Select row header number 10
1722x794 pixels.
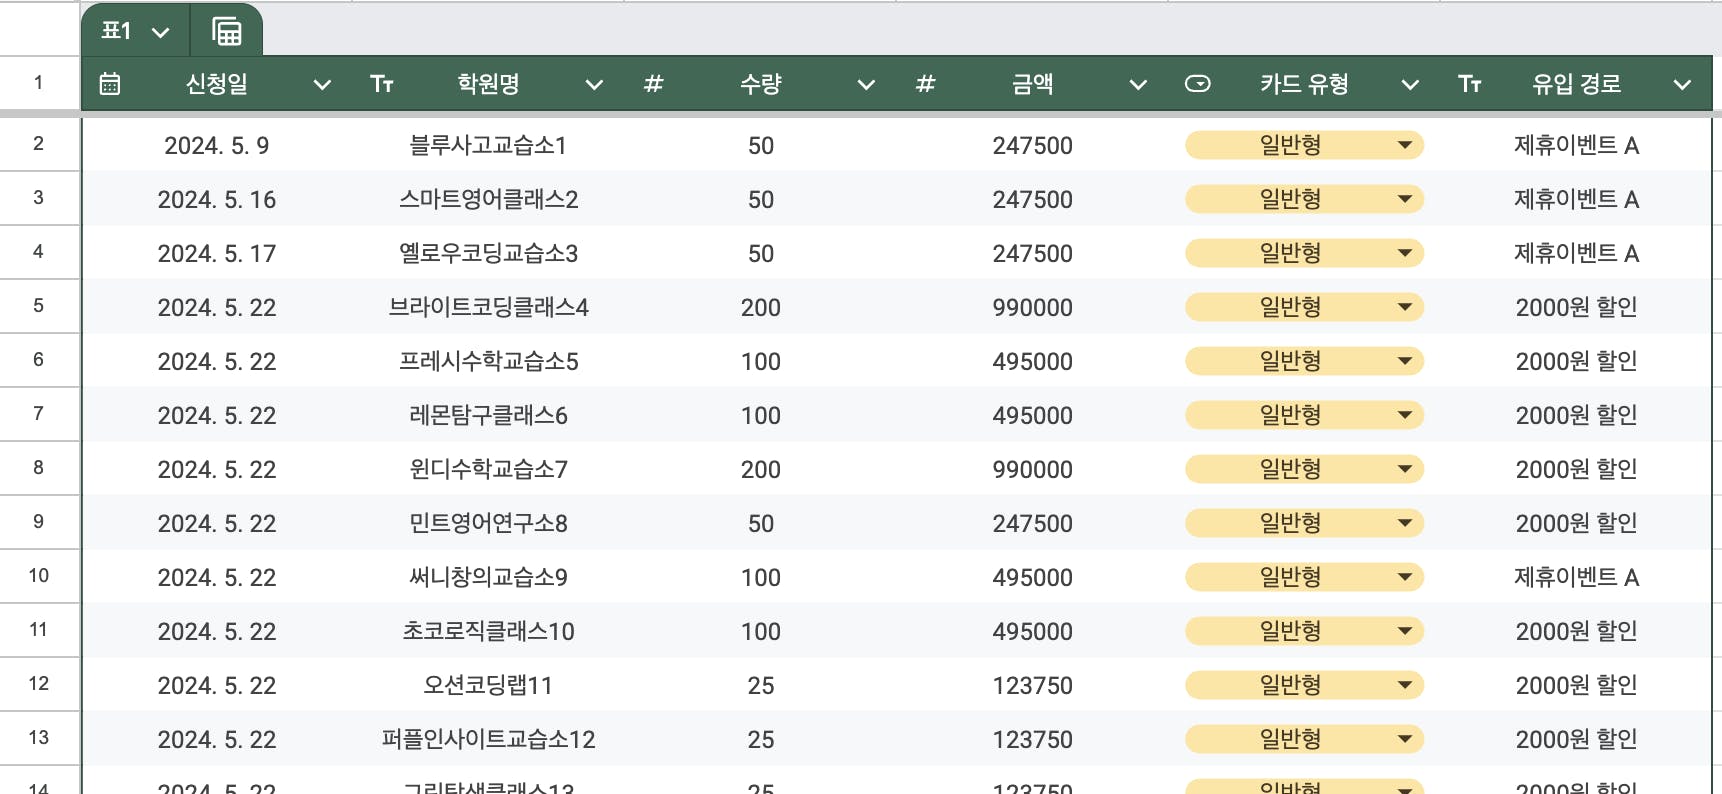tap(38, 576)
